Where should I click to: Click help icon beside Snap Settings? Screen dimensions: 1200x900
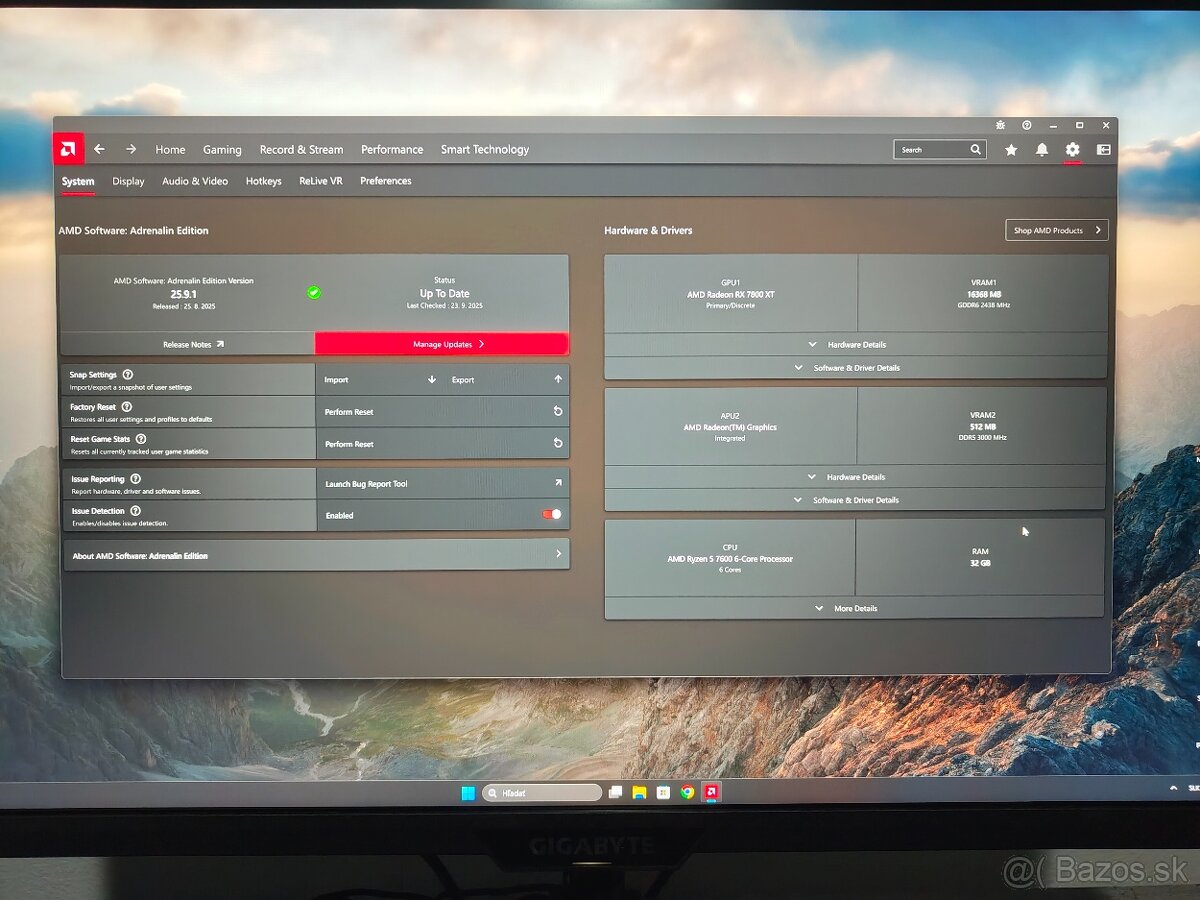[x=127, y=374]
